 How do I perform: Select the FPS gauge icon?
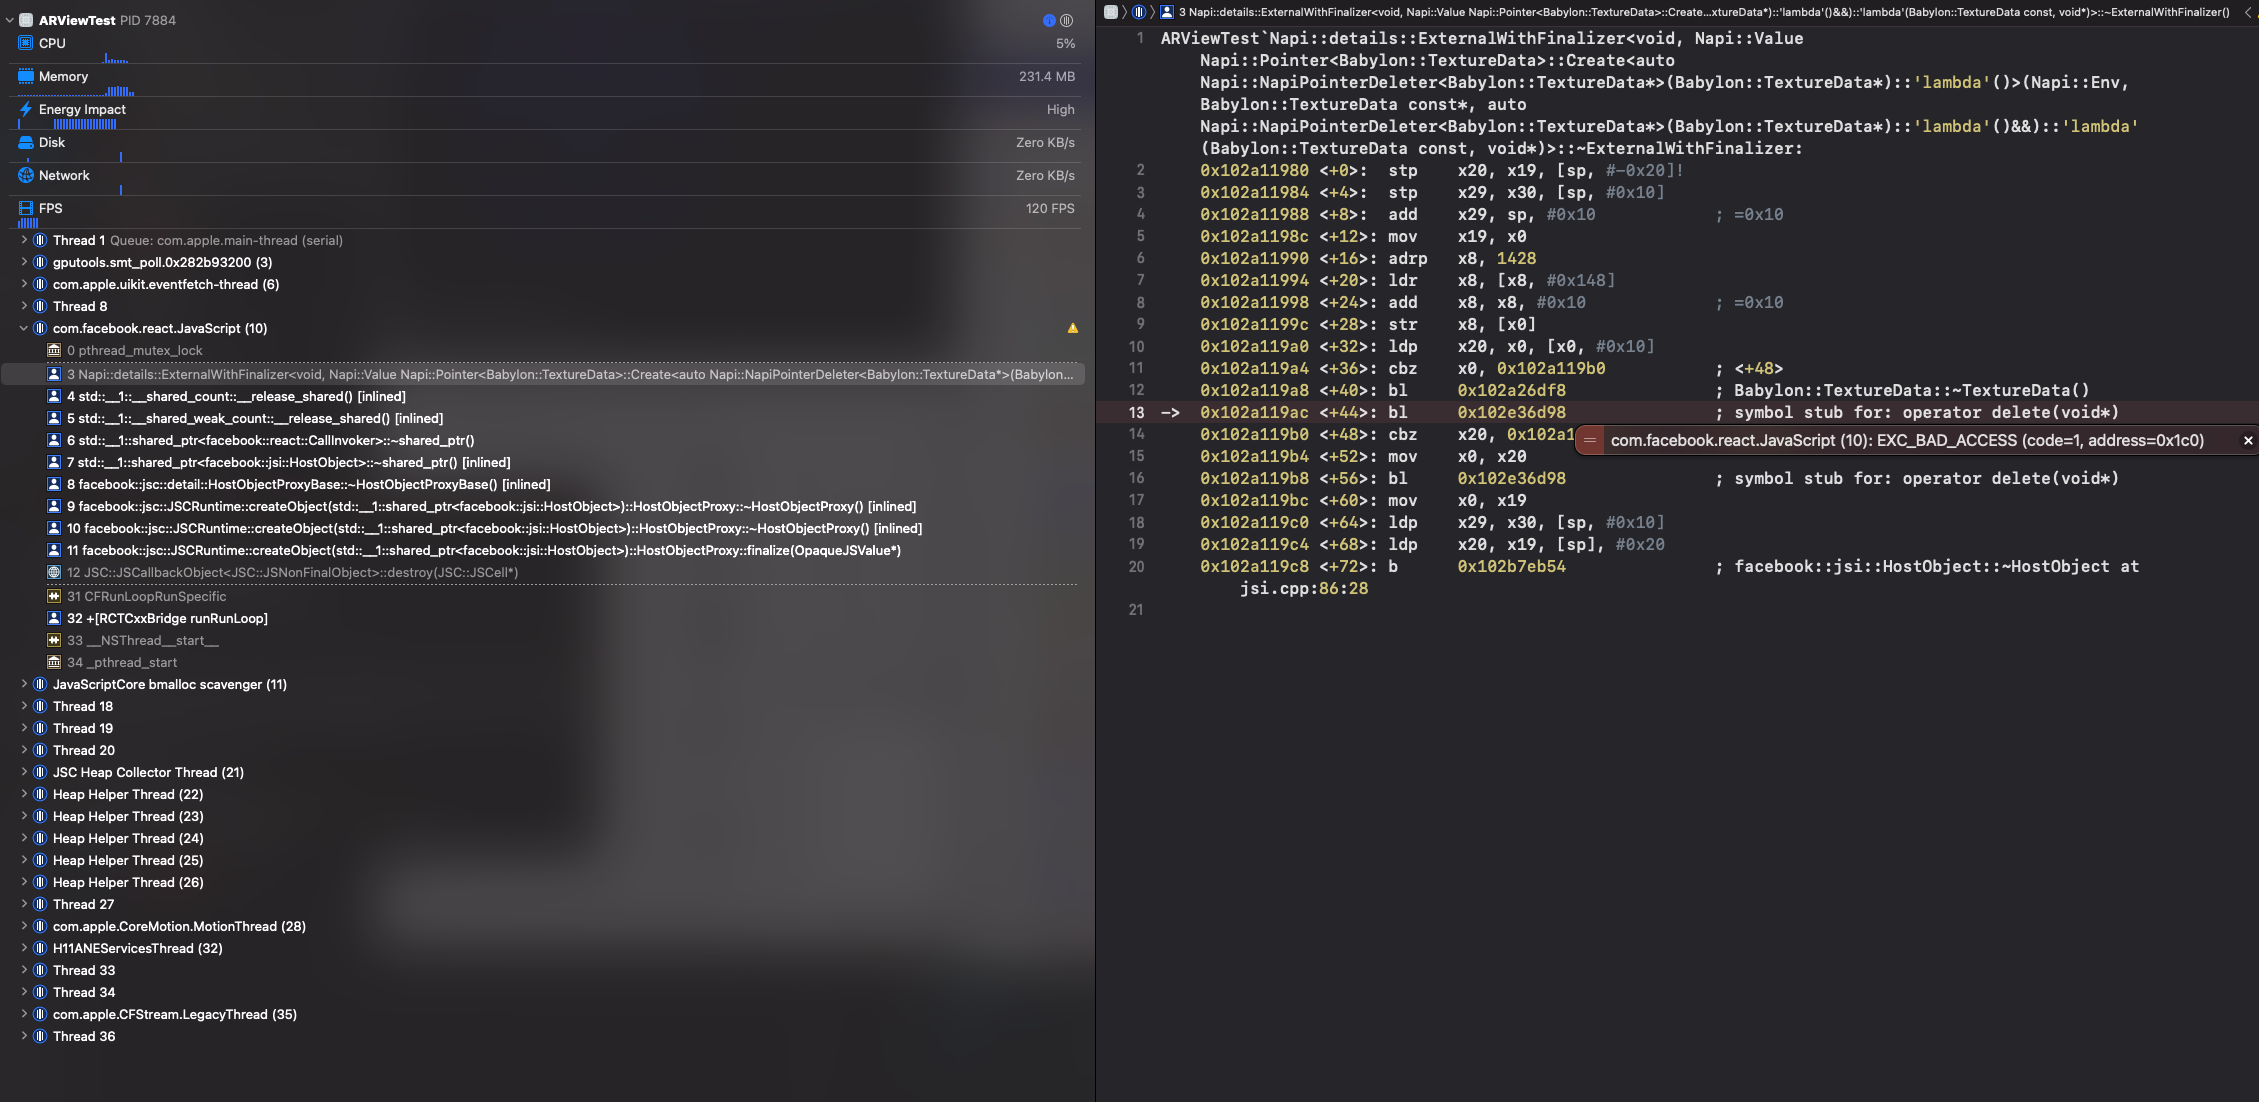[25, 208]
